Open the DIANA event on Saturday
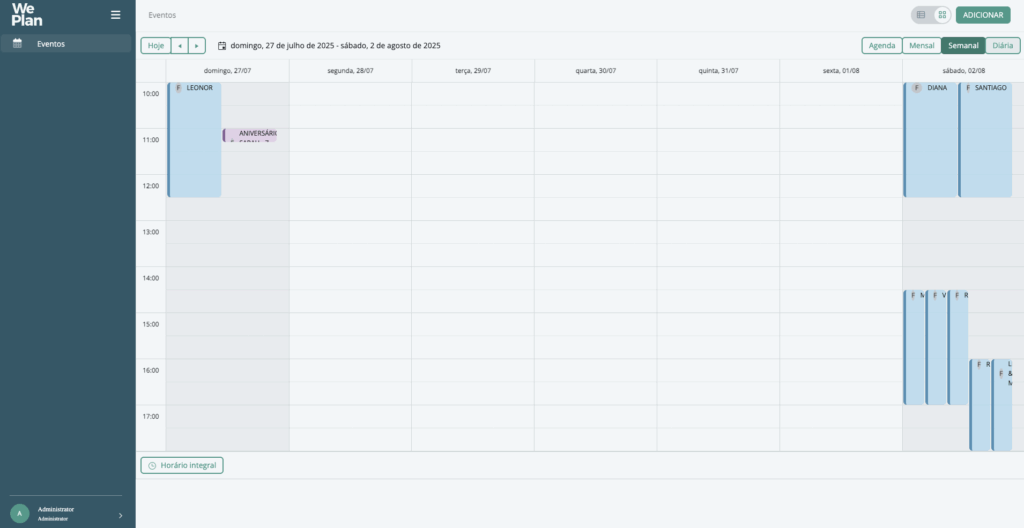1024x528 pixels. pyautogui.click(x=930, y=140)
